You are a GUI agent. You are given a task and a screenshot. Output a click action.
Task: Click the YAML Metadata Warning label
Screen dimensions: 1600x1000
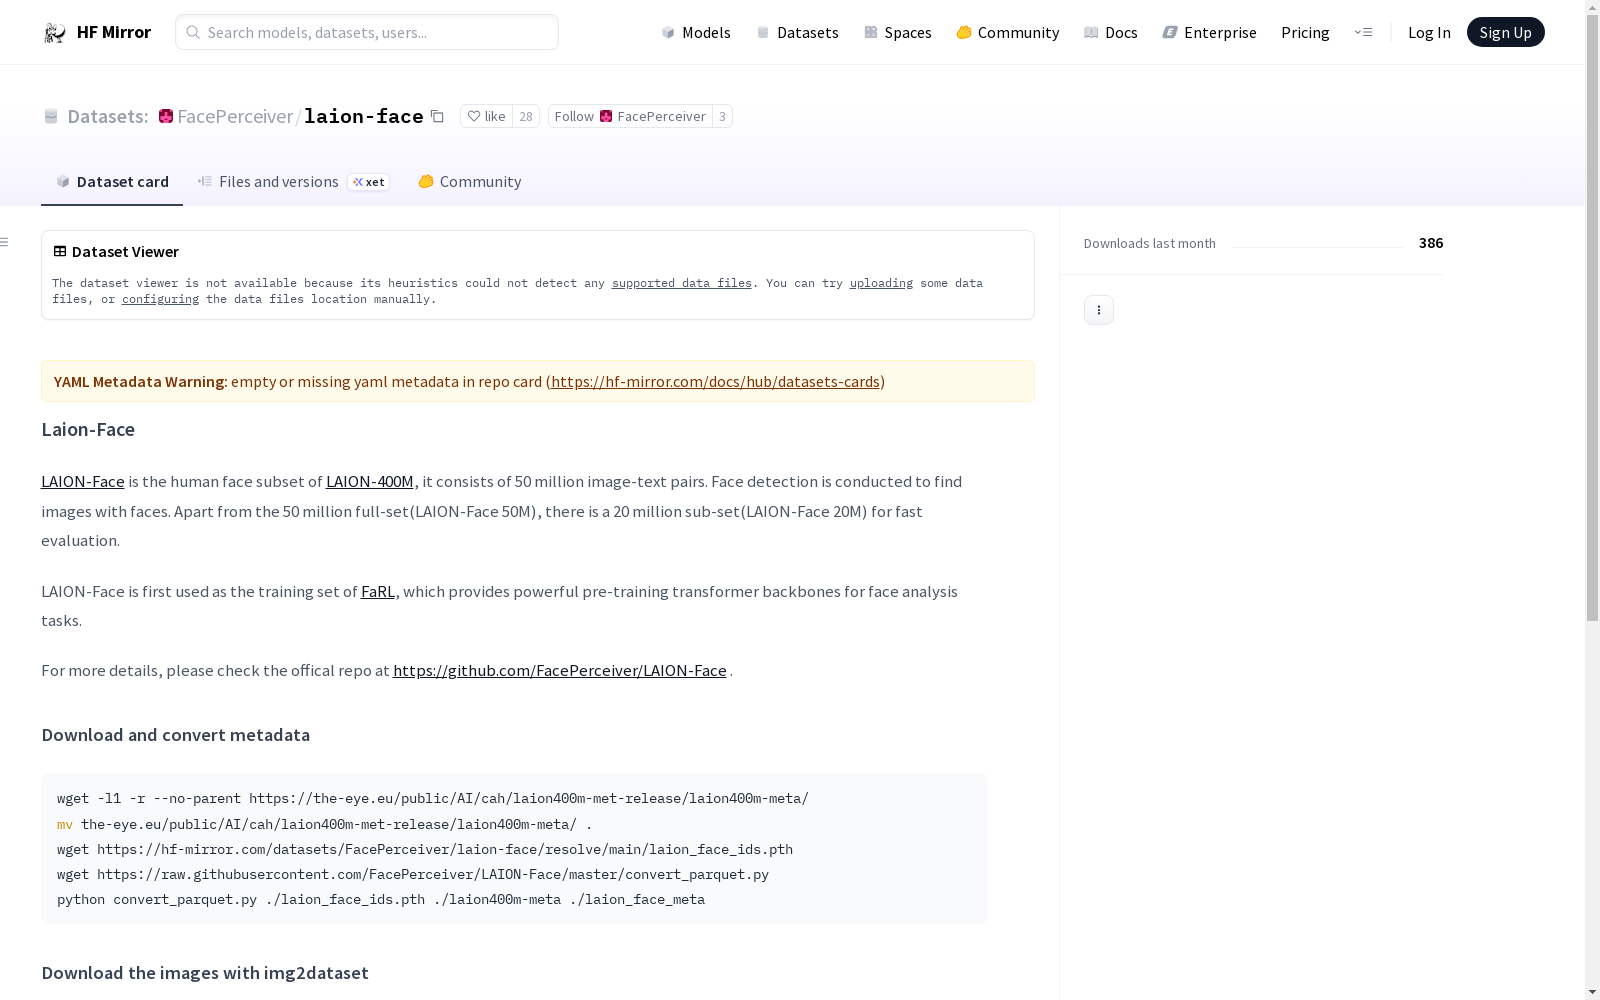[x=139, y=381]
